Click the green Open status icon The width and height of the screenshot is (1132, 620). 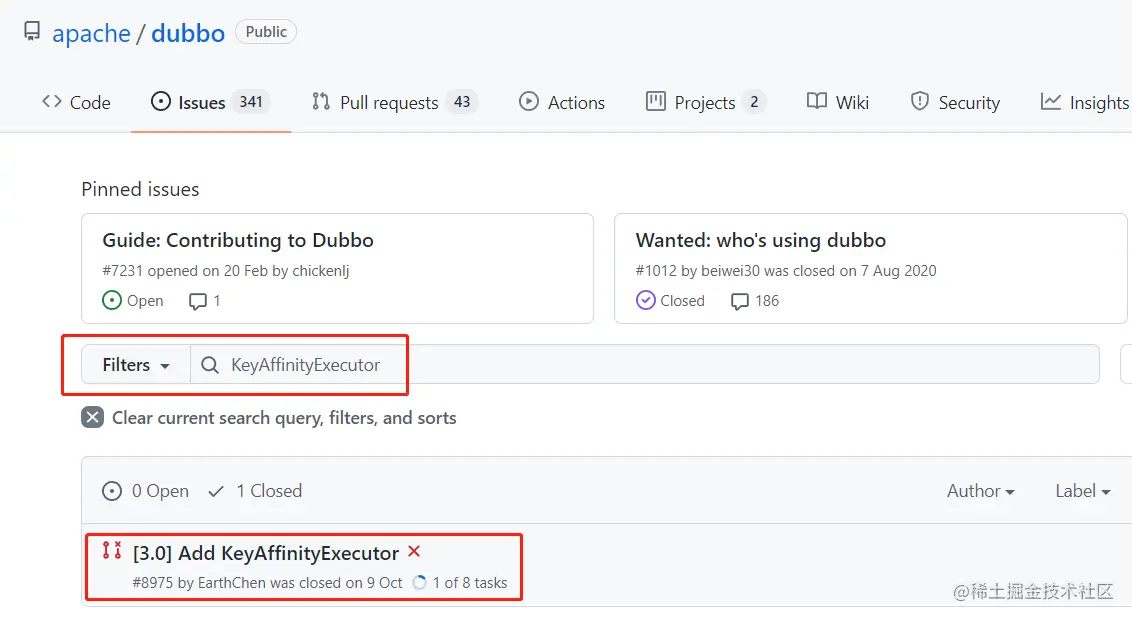112,300
